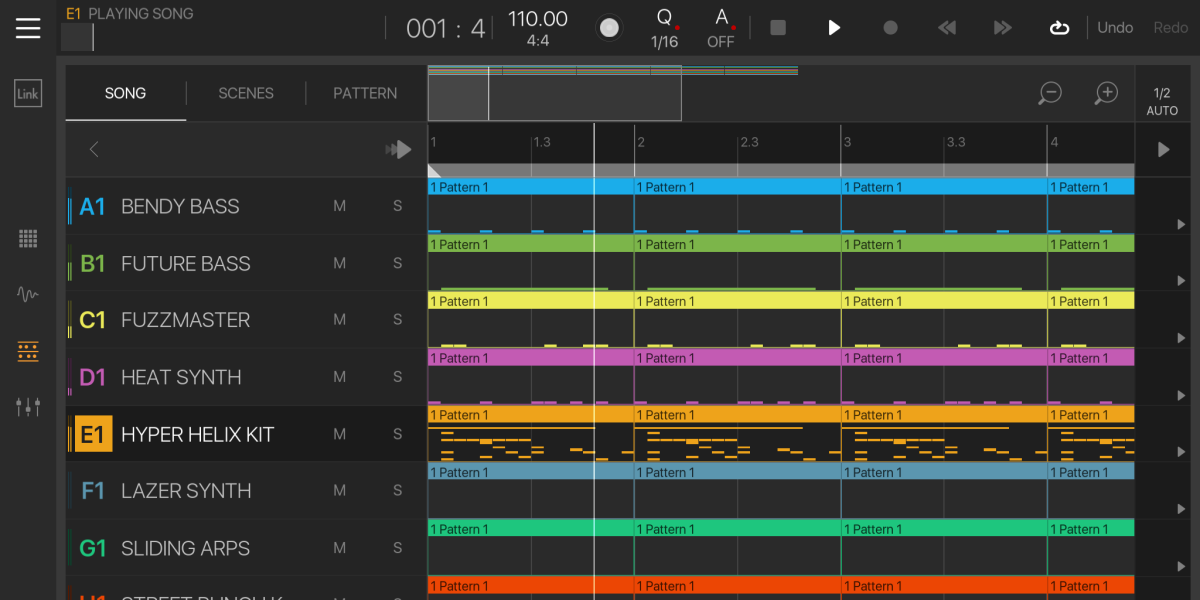Click the 1/2 AUTO grid button
The height and width of the screenshot is (600, 1200).
tap(1162, 101)
